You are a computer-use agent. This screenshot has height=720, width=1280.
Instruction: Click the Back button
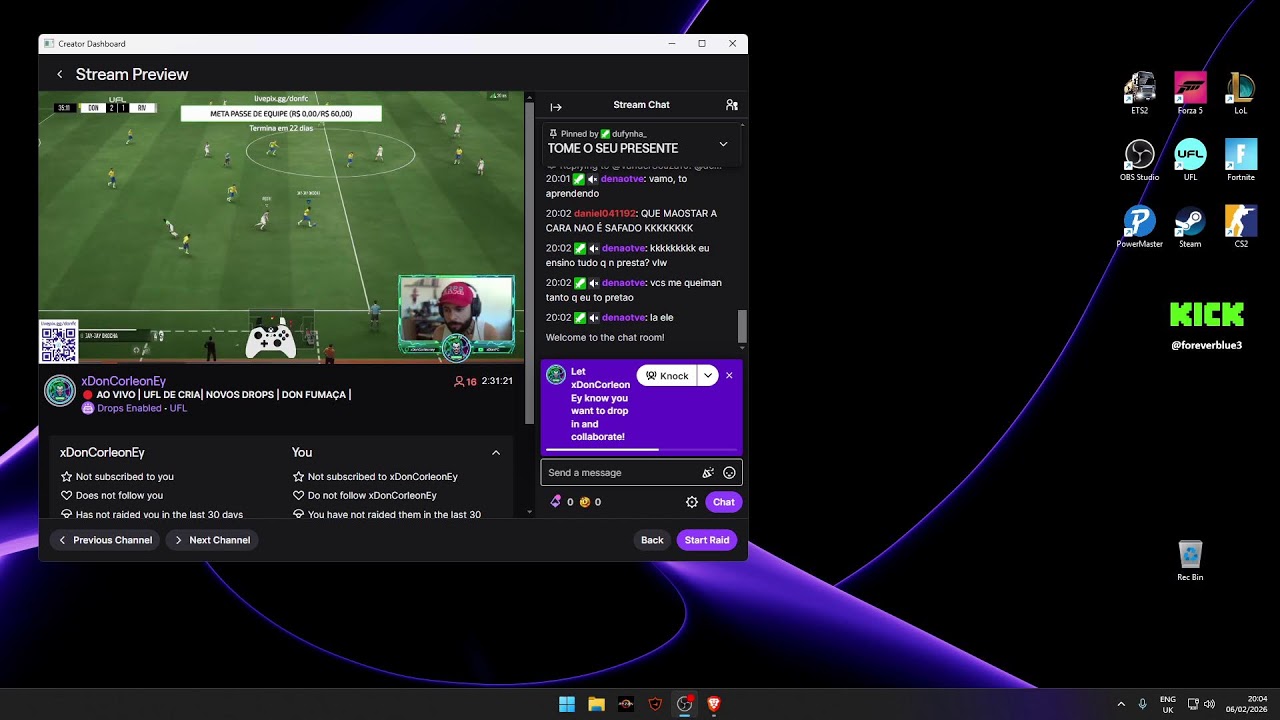point(652,540)
